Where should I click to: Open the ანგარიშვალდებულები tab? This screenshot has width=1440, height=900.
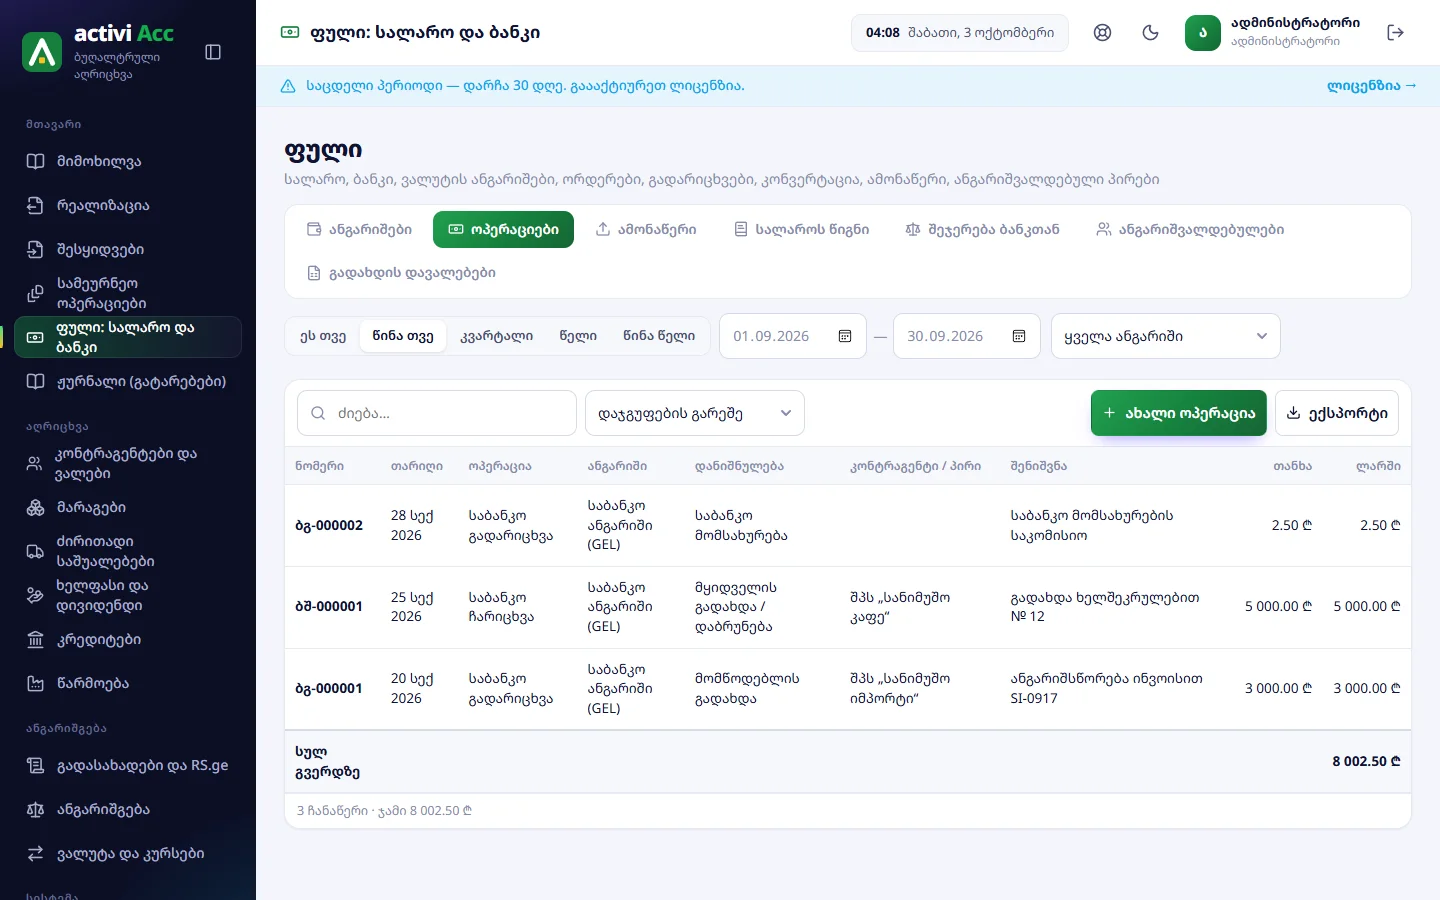click(1190, 229)
